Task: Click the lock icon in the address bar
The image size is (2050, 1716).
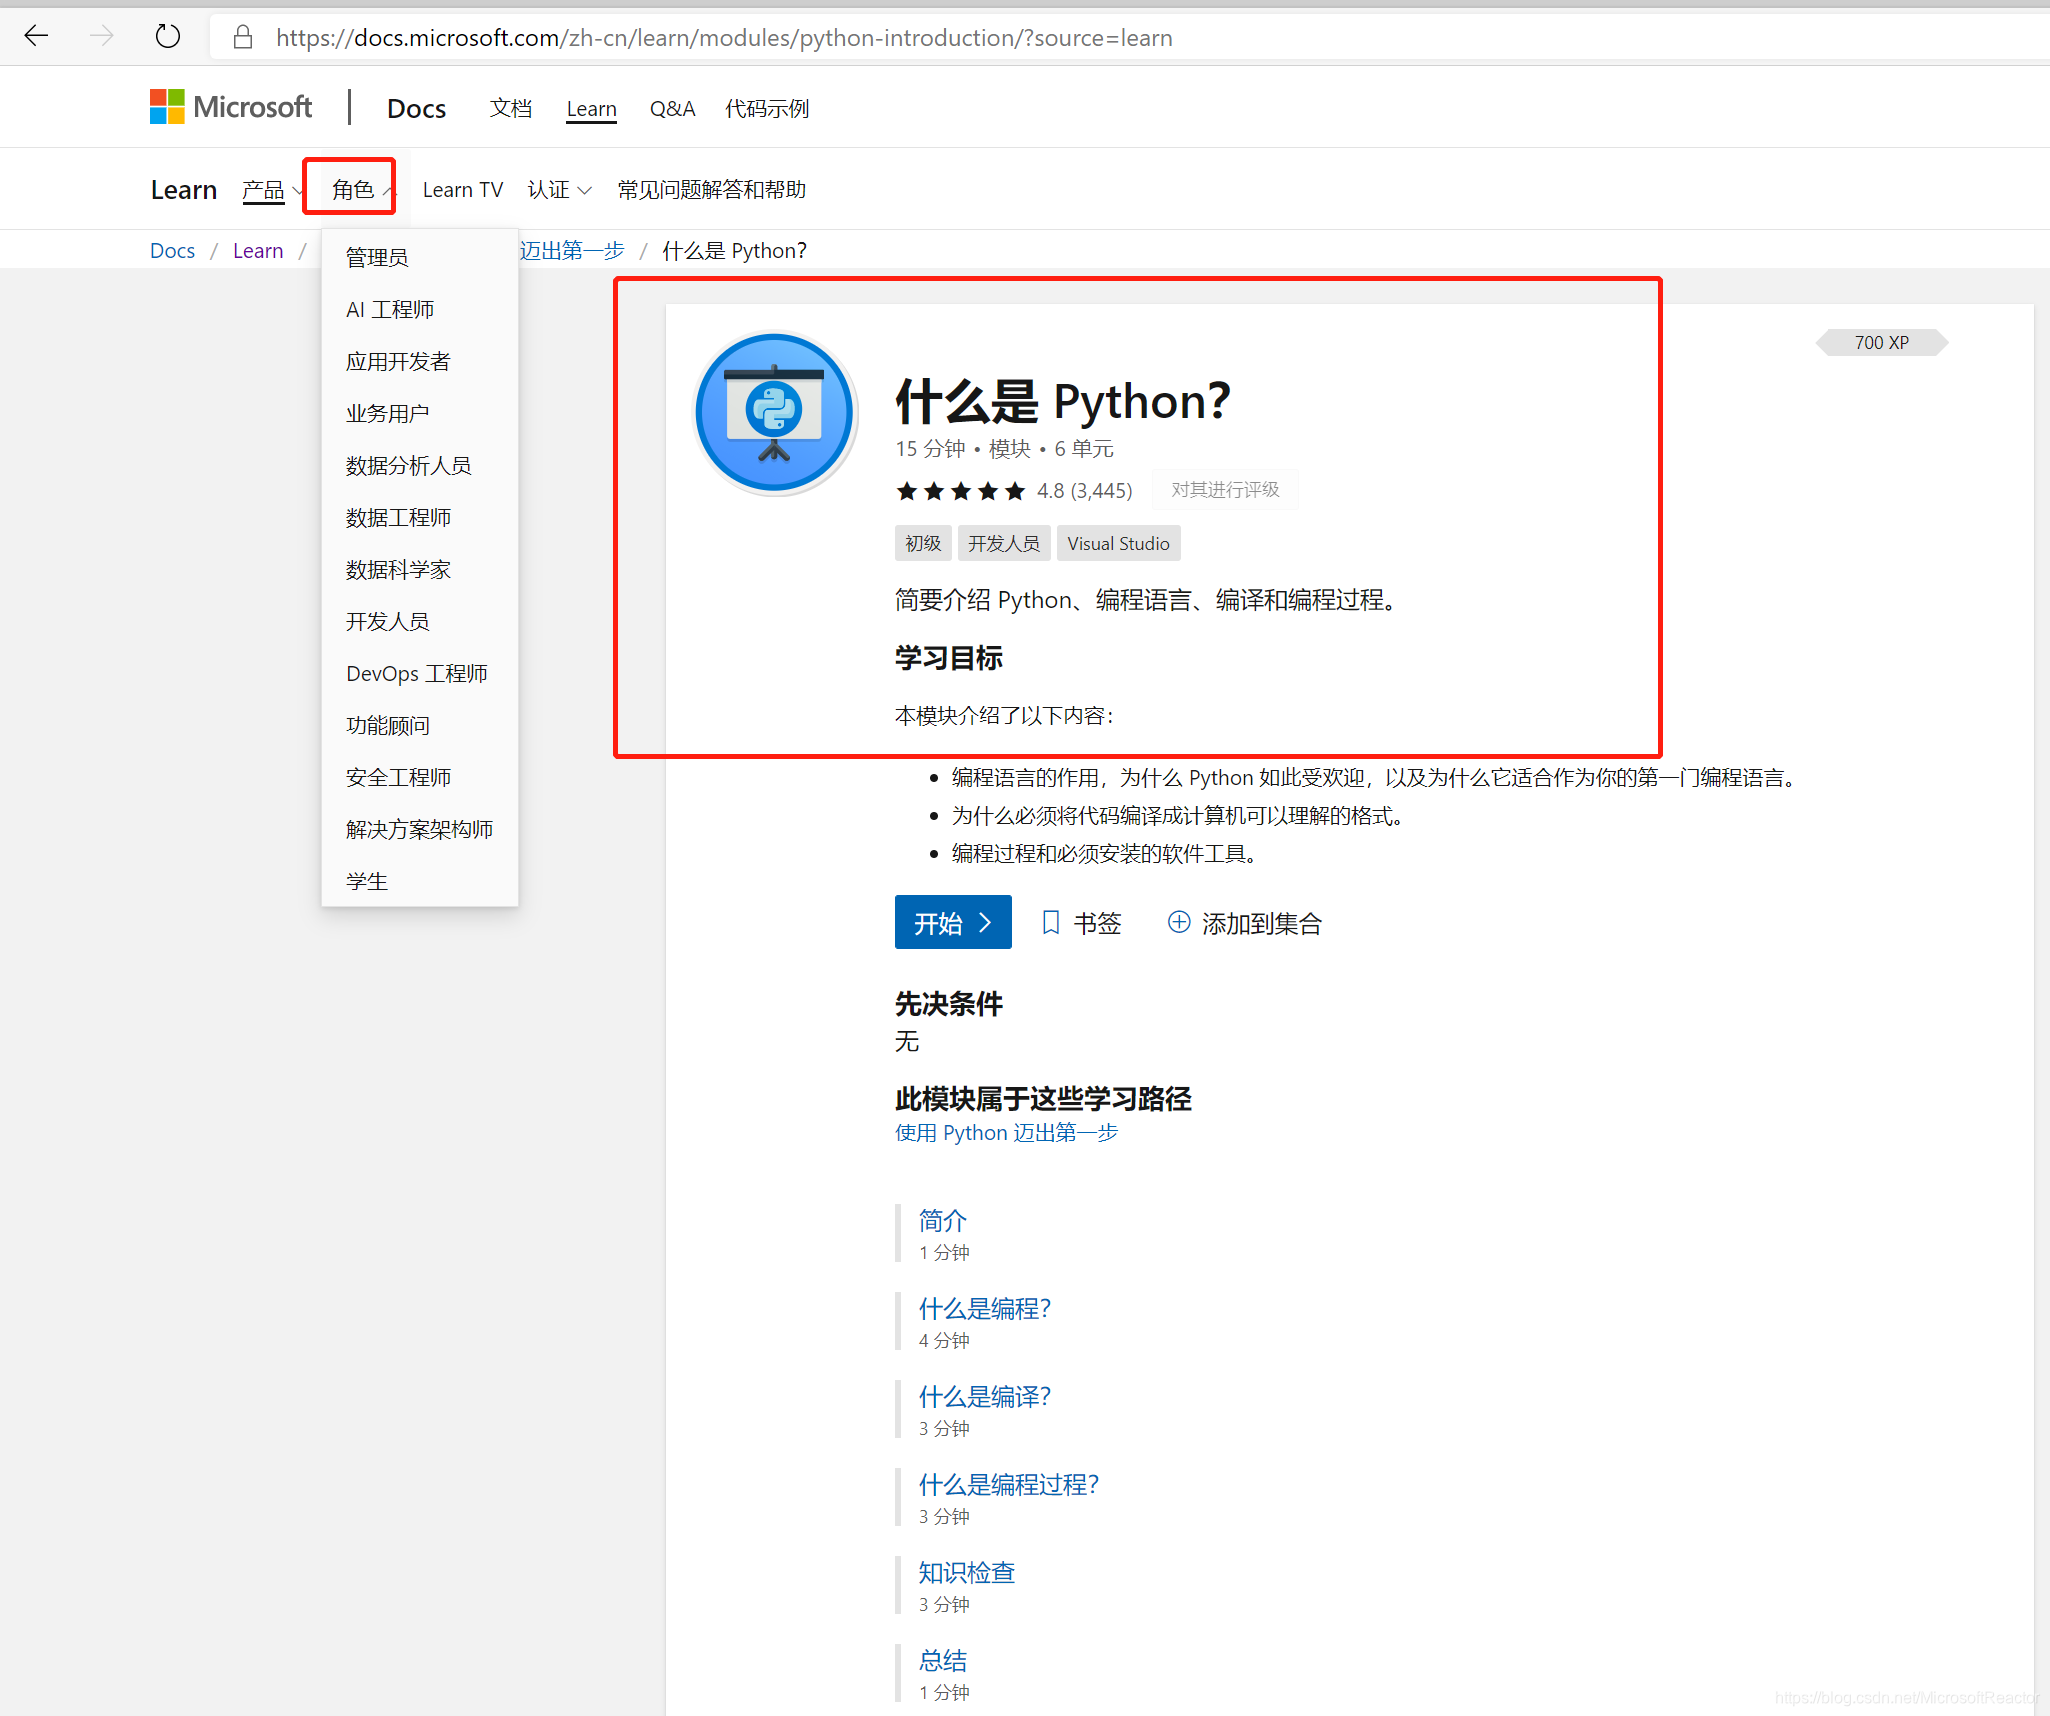Action: coord(243,37)
